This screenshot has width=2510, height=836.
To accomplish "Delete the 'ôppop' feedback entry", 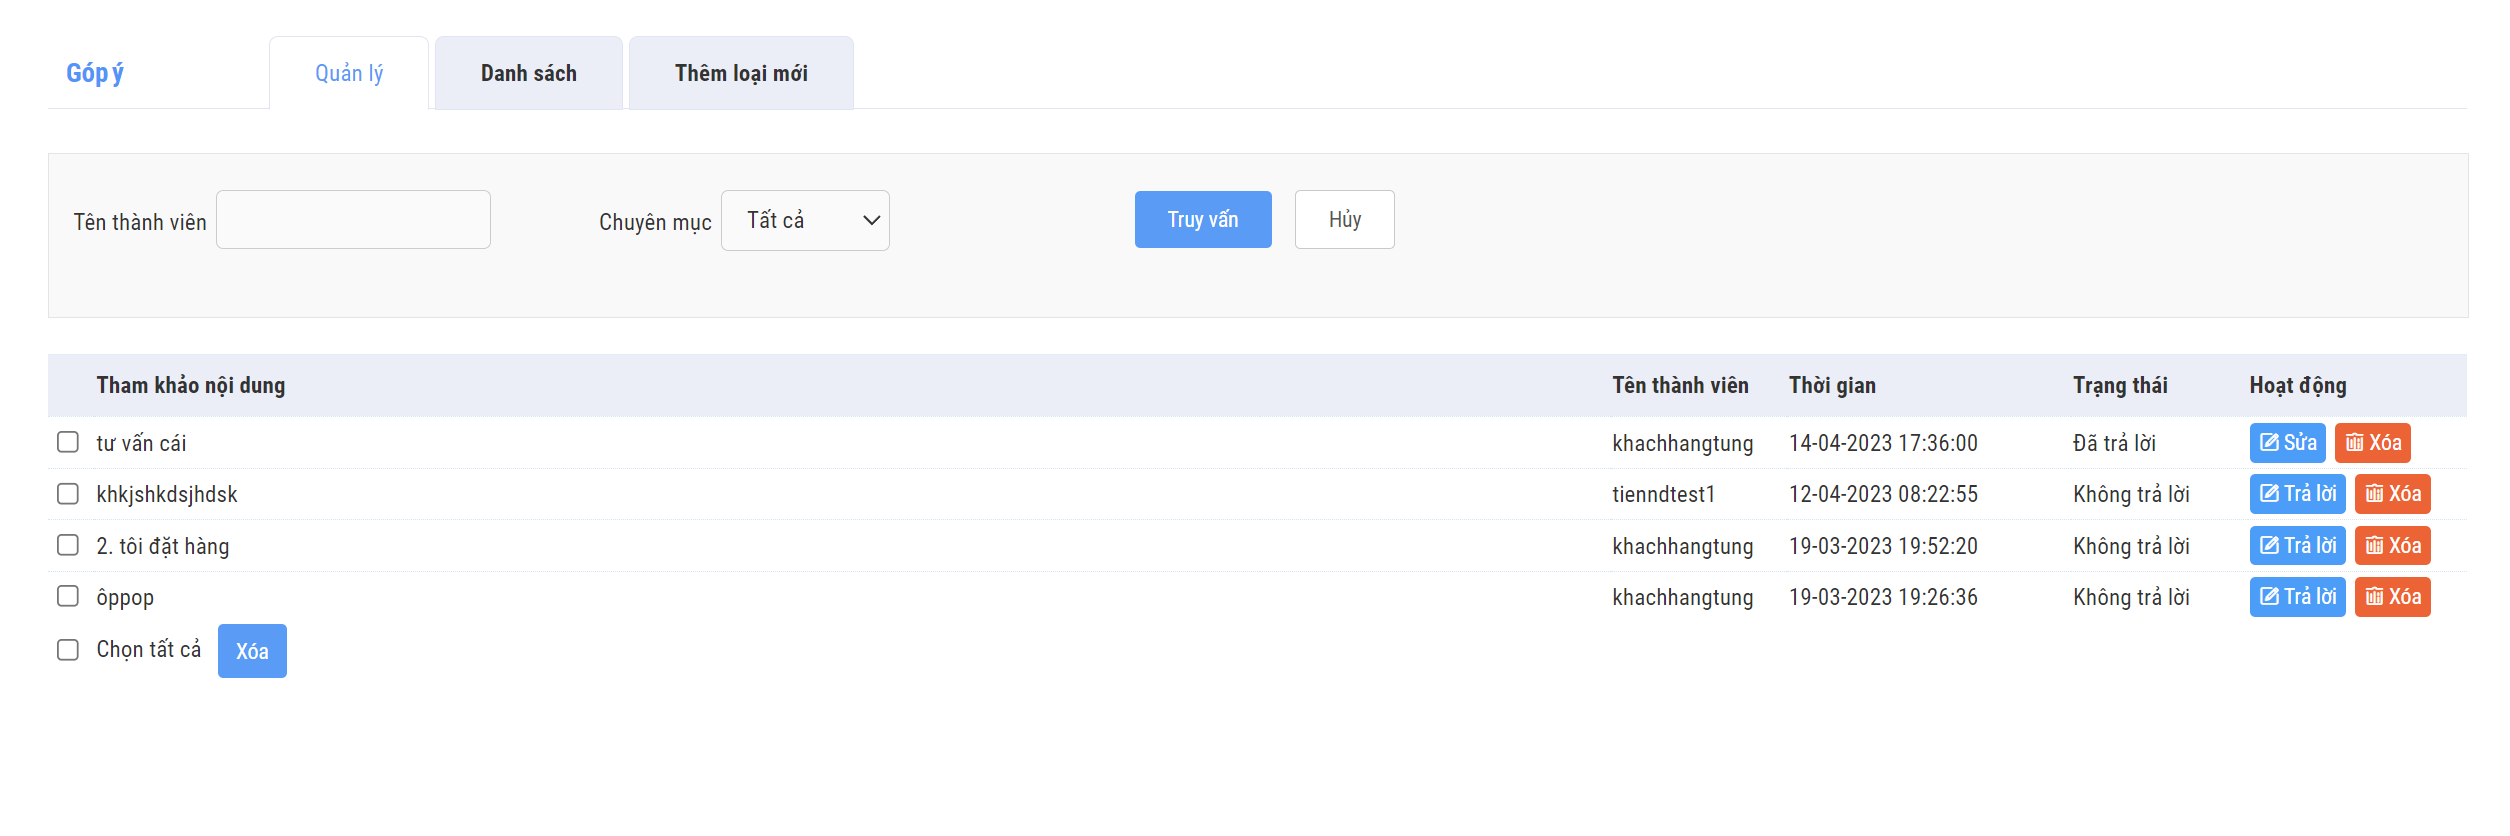I will [x=2392, y=597].
